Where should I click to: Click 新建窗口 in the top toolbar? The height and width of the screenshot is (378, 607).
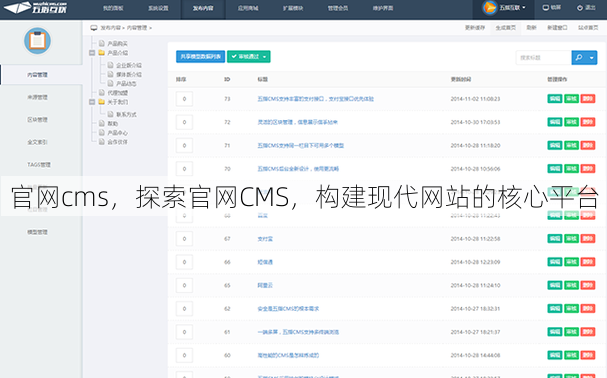click(x=557, y=27)
